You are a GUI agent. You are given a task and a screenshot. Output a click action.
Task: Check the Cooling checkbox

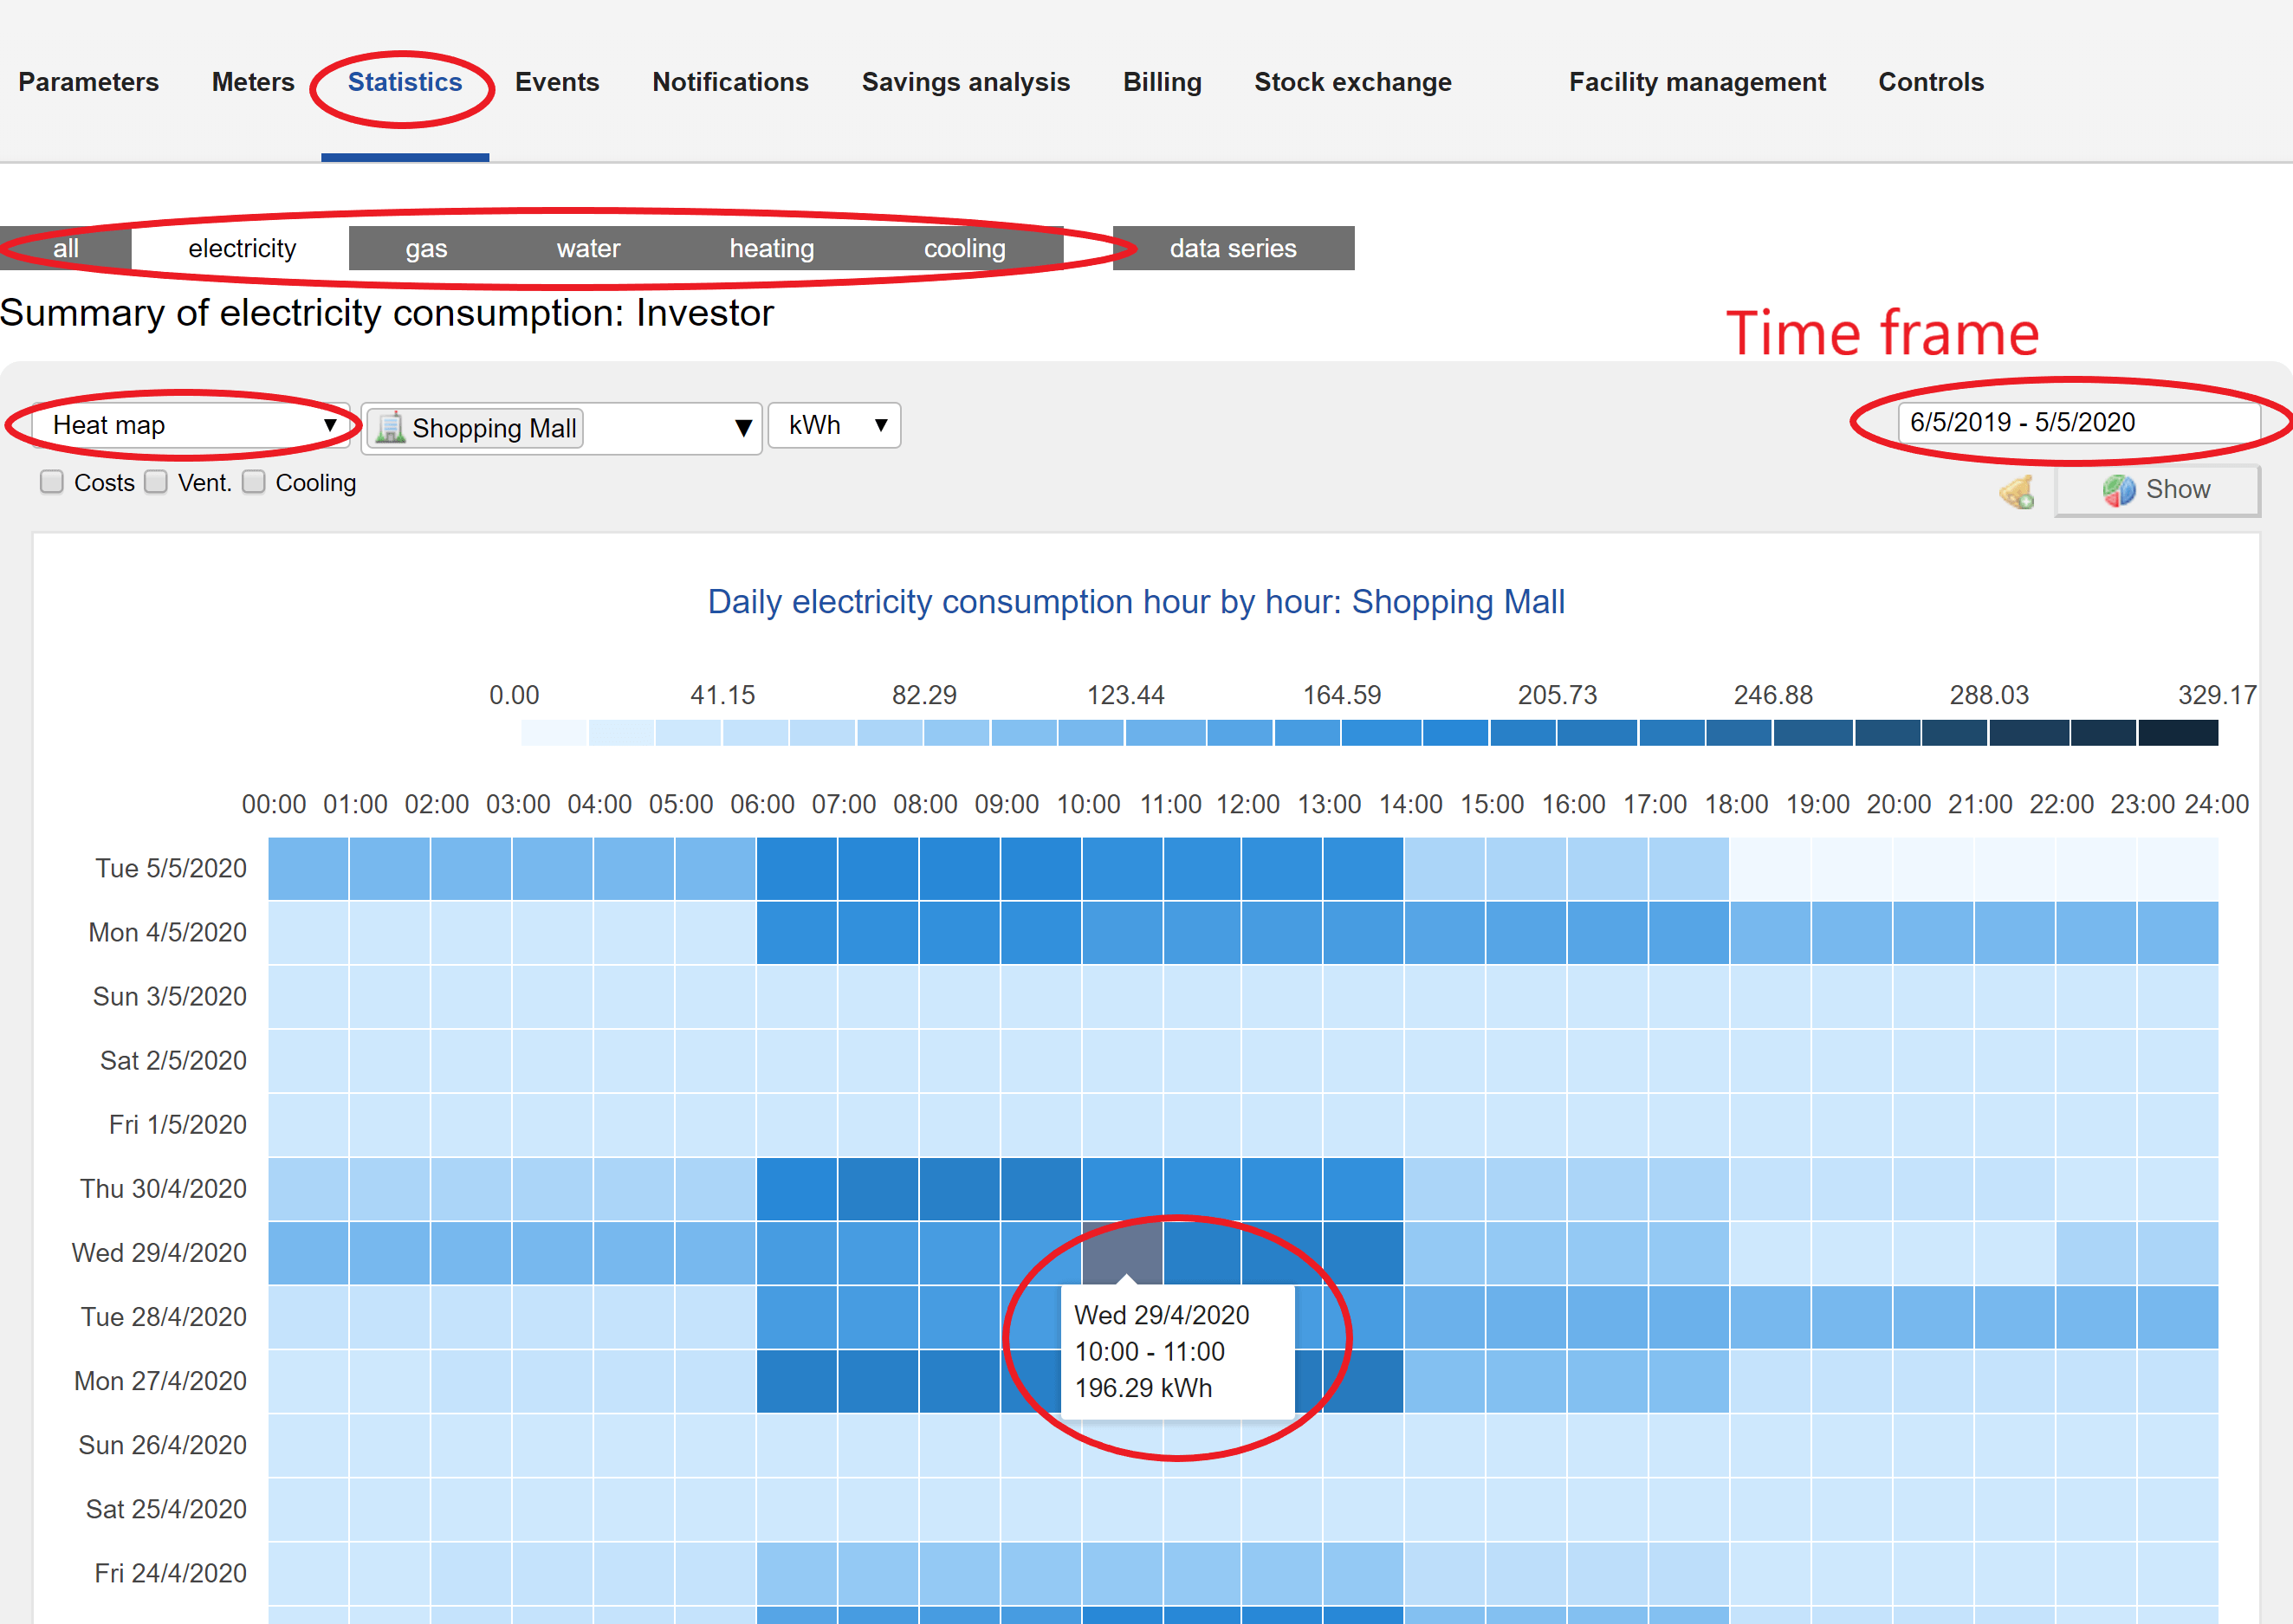pos(254,483)
